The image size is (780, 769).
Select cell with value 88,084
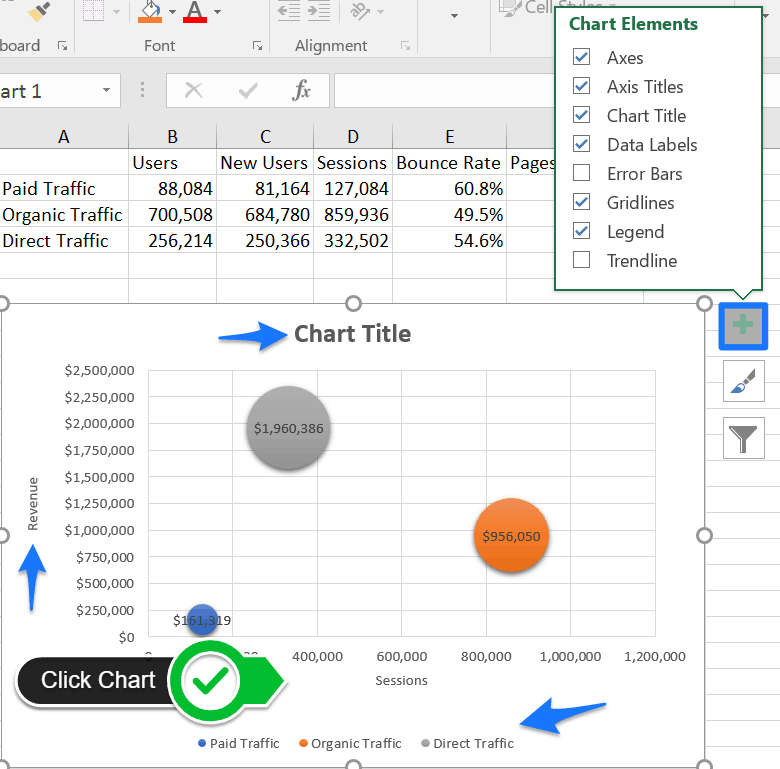point(173,189)
